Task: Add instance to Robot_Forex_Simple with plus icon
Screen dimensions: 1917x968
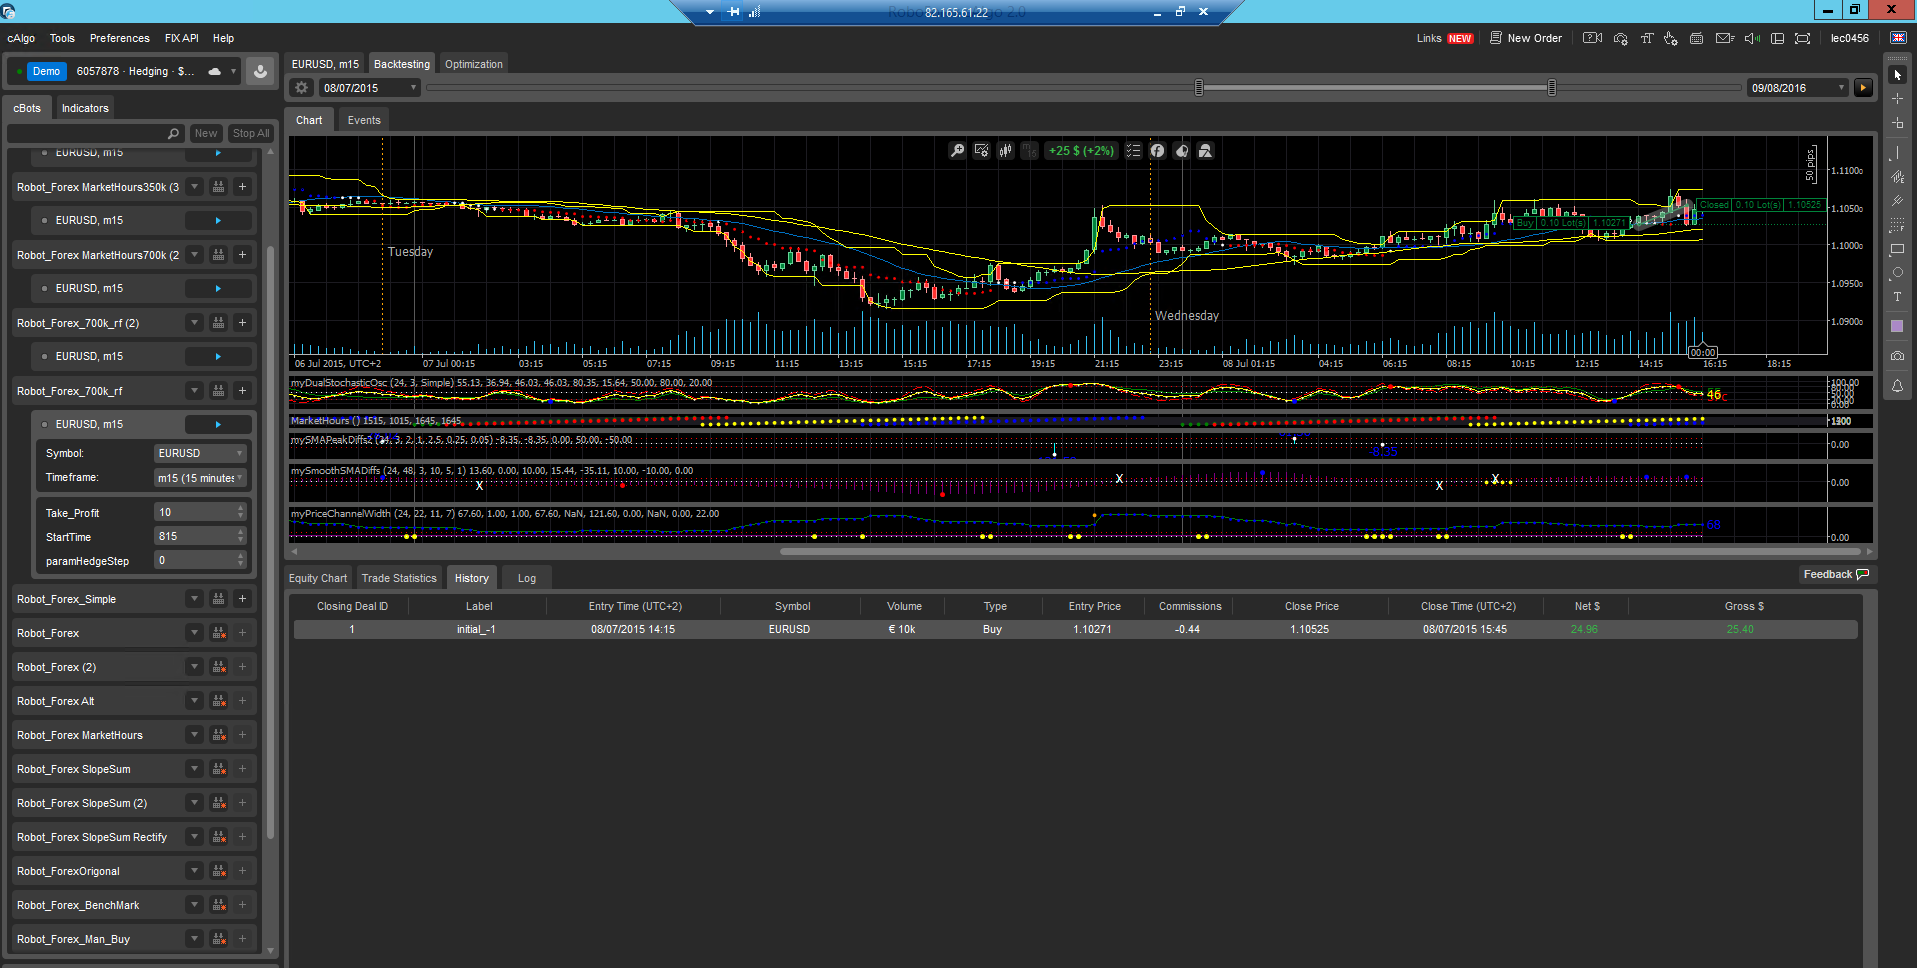Action: pos(242,599)
